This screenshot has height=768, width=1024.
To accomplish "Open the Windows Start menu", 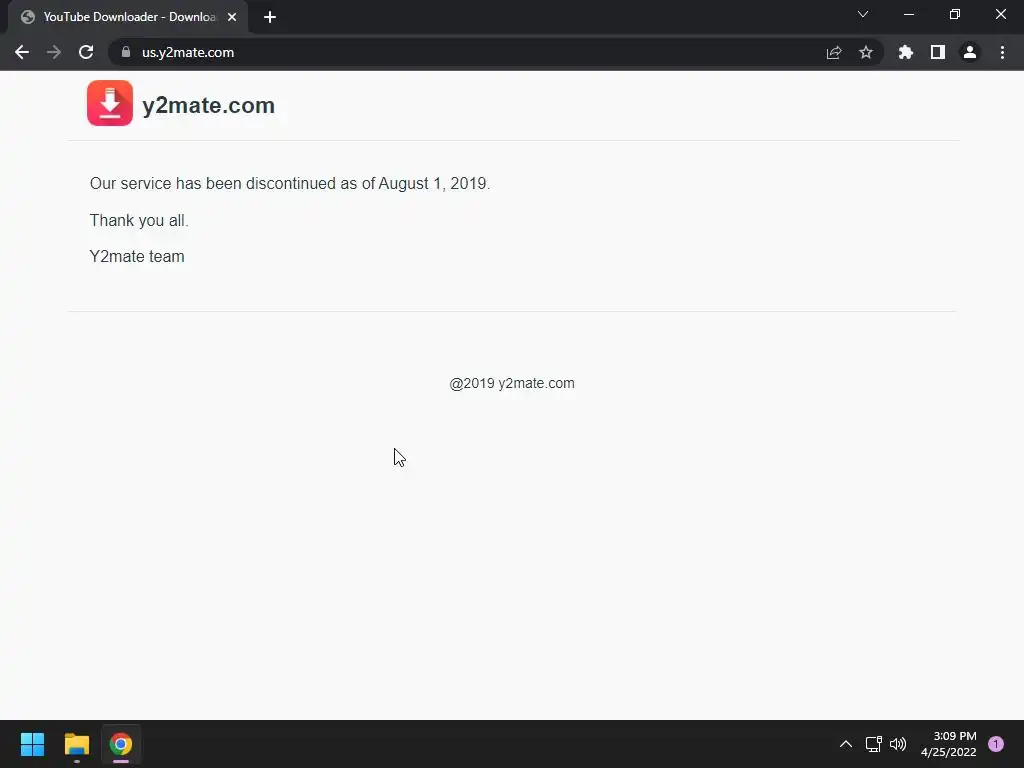I will click(32, 744).
